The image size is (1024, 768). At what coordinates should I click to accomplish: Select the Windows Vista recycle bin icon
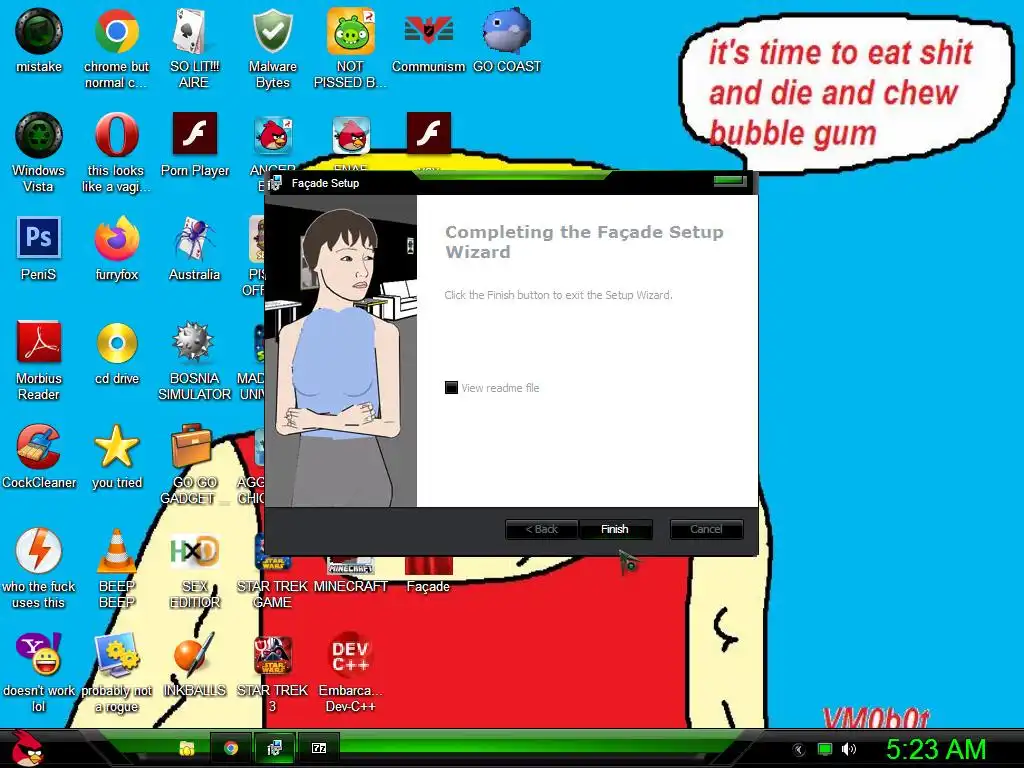pyautogui.click(x=39, y=153)
